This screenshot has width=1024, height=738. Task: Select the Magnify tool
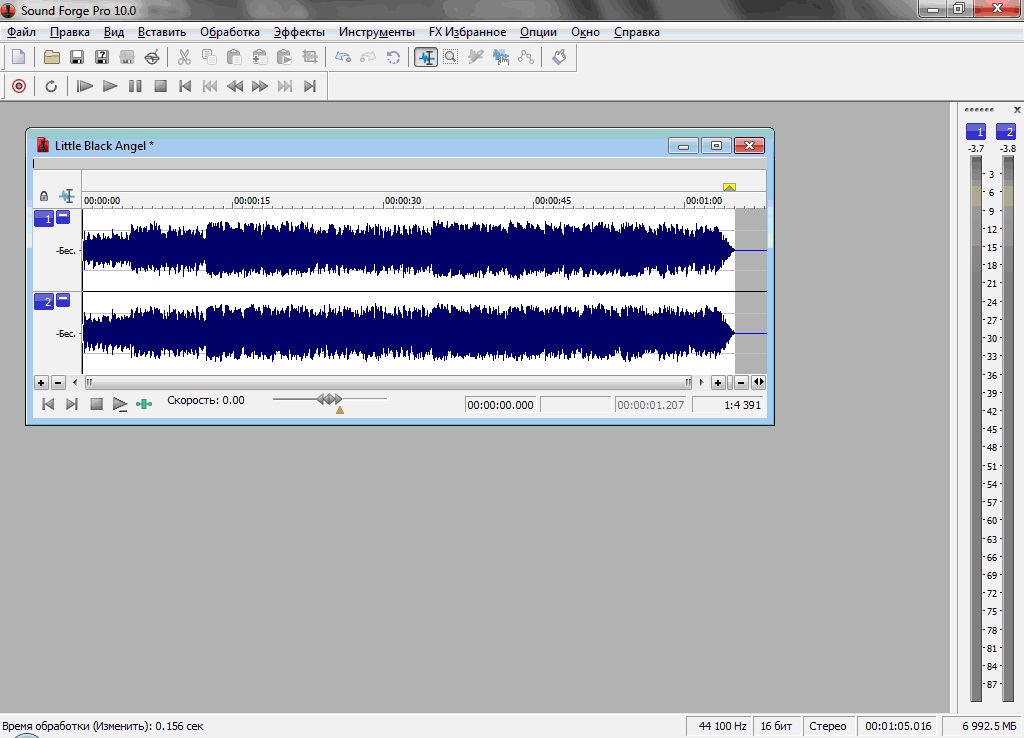[x=451, y=57]
